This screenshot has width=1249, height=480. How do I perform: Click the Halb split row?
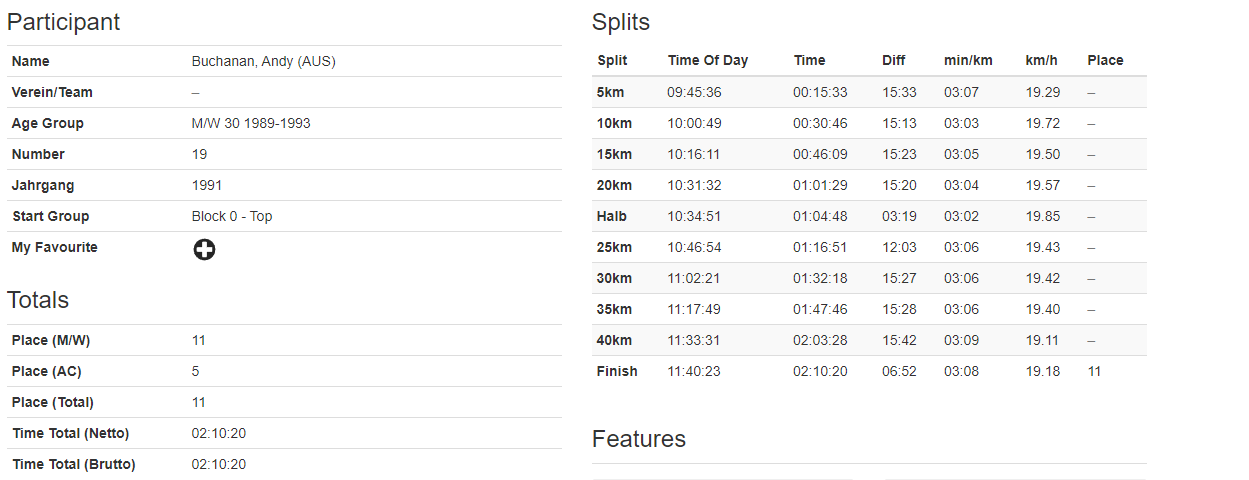pyautogui.click(x=869, y=216)
